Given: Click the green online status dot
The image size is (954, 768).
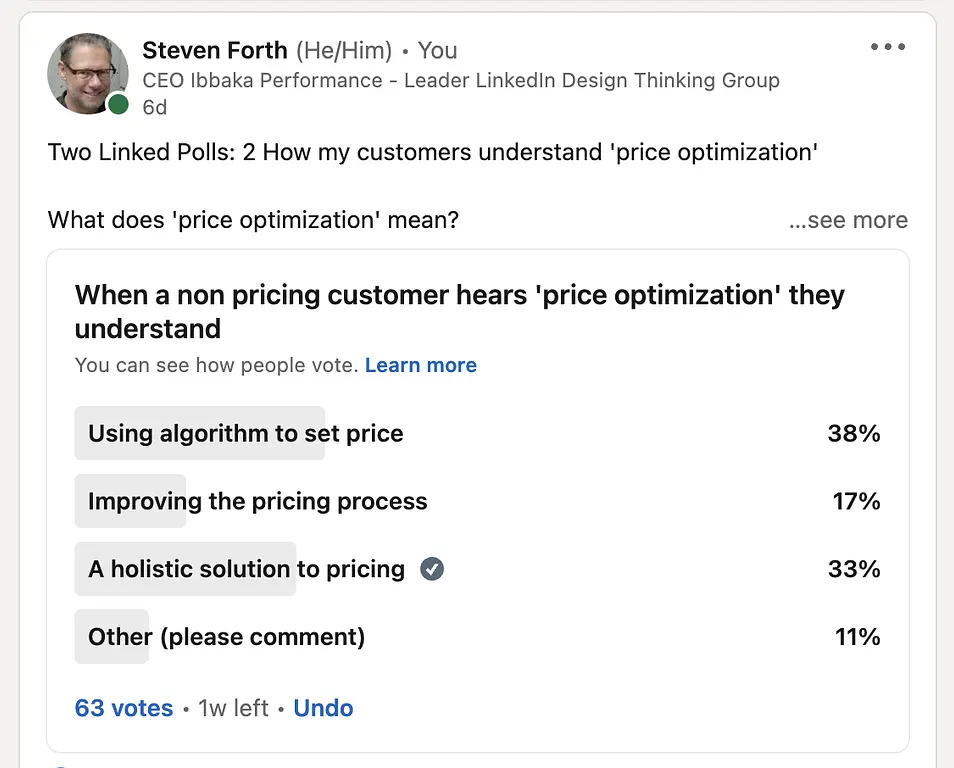Looking at the screenshot, I should click(118, 104).
